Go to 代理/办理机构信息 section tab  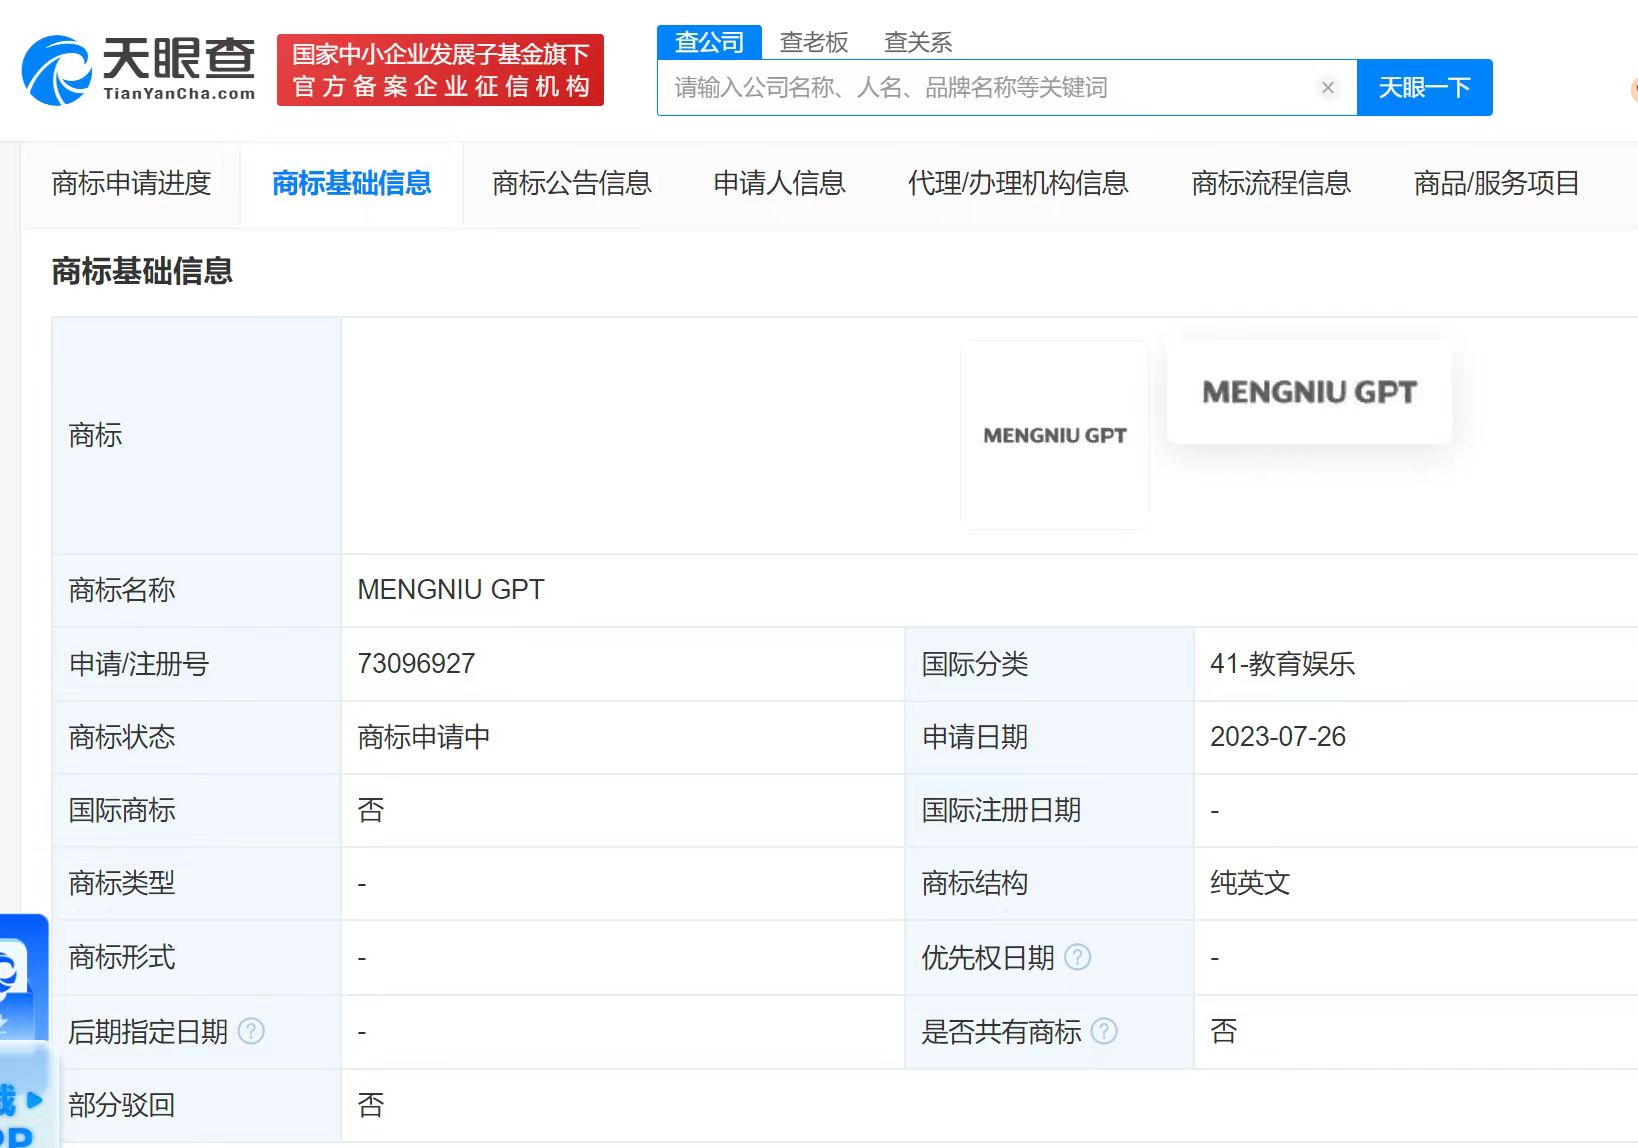(x=1018, y=183)
